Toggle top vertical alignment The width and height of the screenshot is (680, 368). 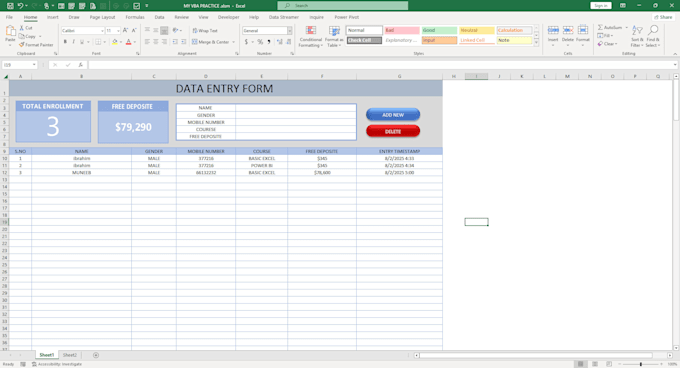[x=147, y=30]
